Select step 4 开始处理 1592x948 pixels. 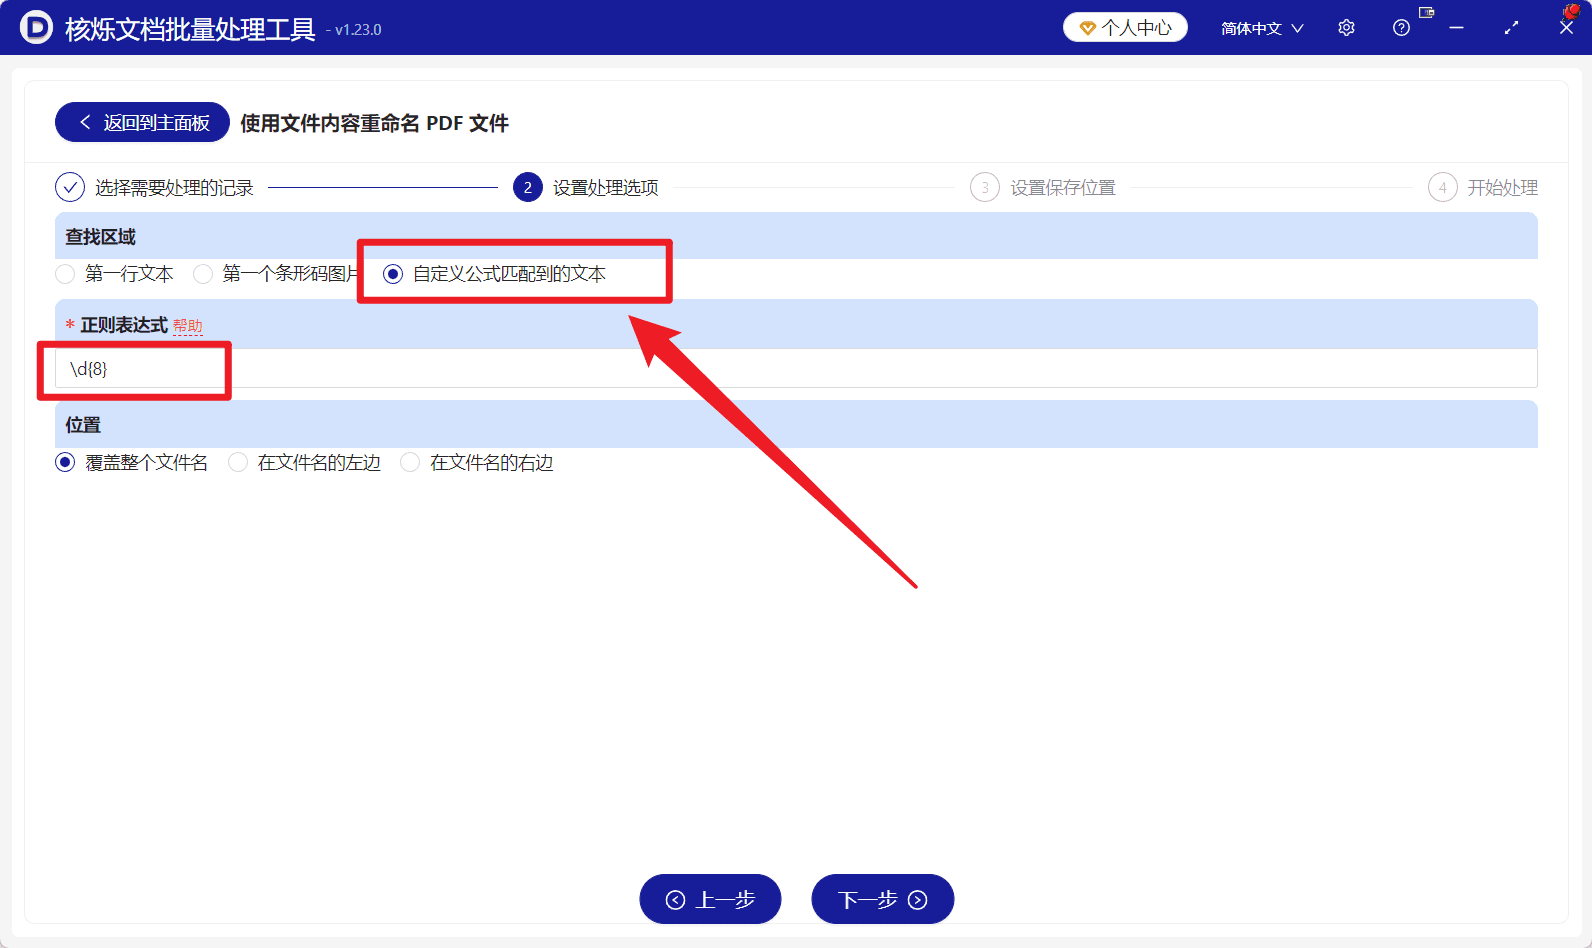[1483, 187]
